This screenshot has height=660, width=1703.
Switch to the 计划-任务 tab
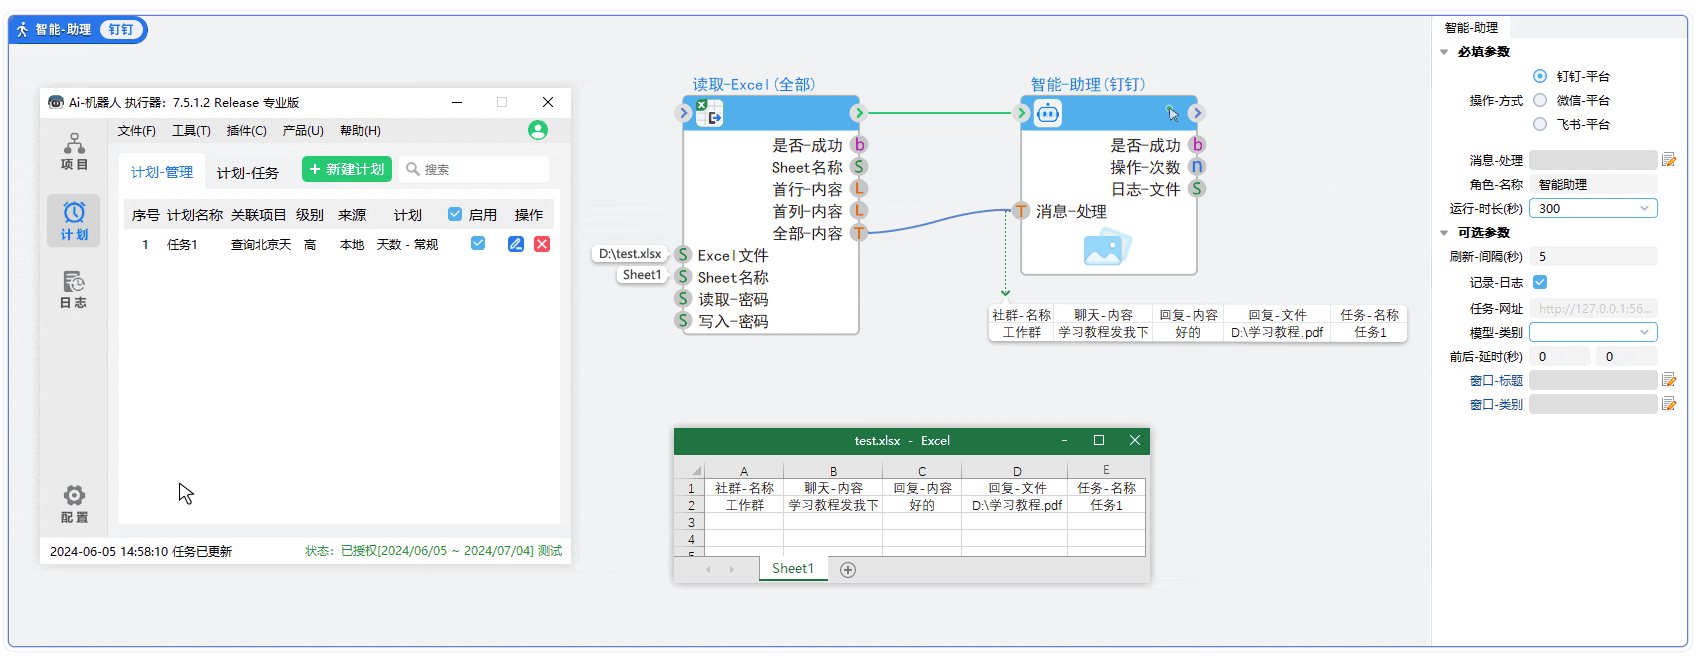point(247,173)
